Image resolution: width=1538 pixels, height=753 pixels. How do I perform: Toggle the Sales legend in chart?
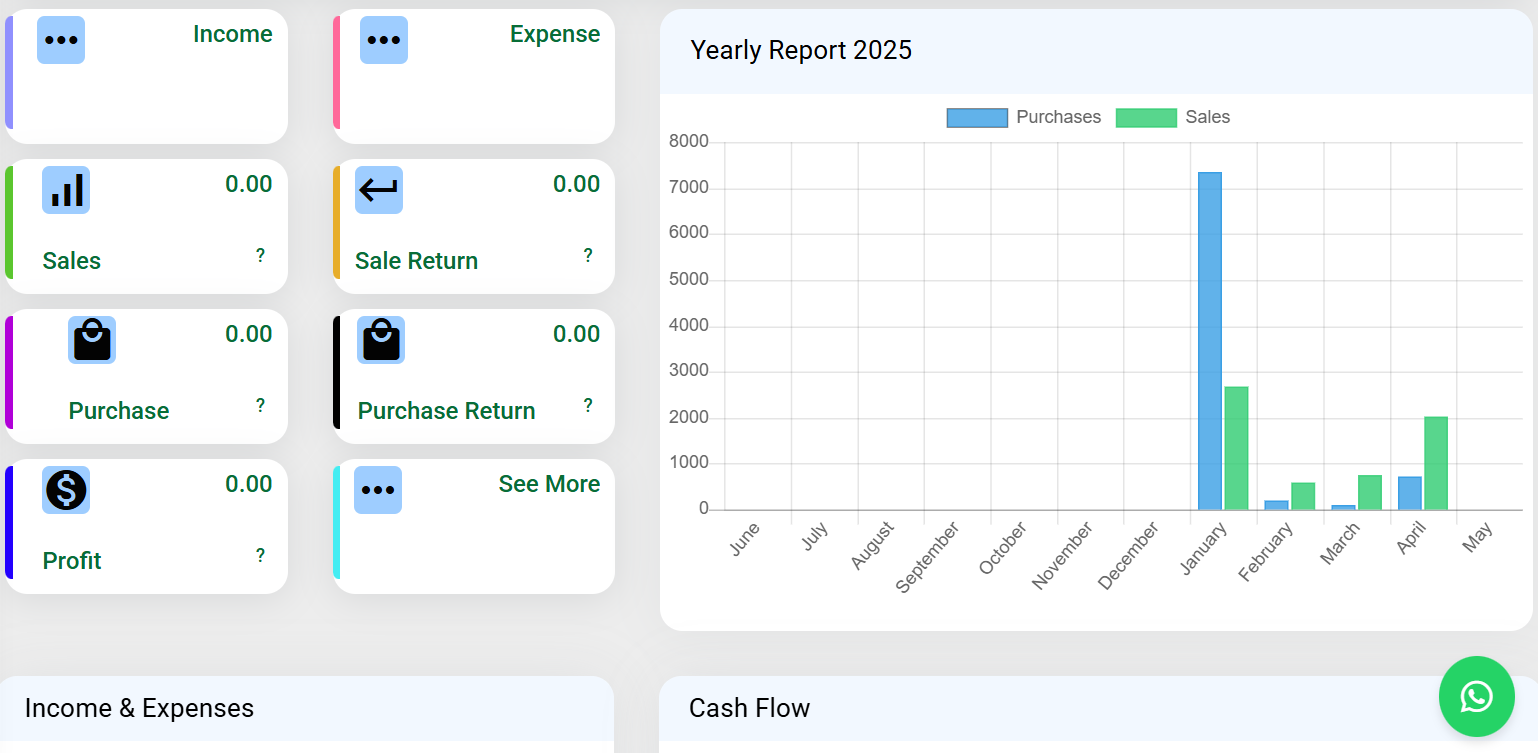[x=1173, y=117]
